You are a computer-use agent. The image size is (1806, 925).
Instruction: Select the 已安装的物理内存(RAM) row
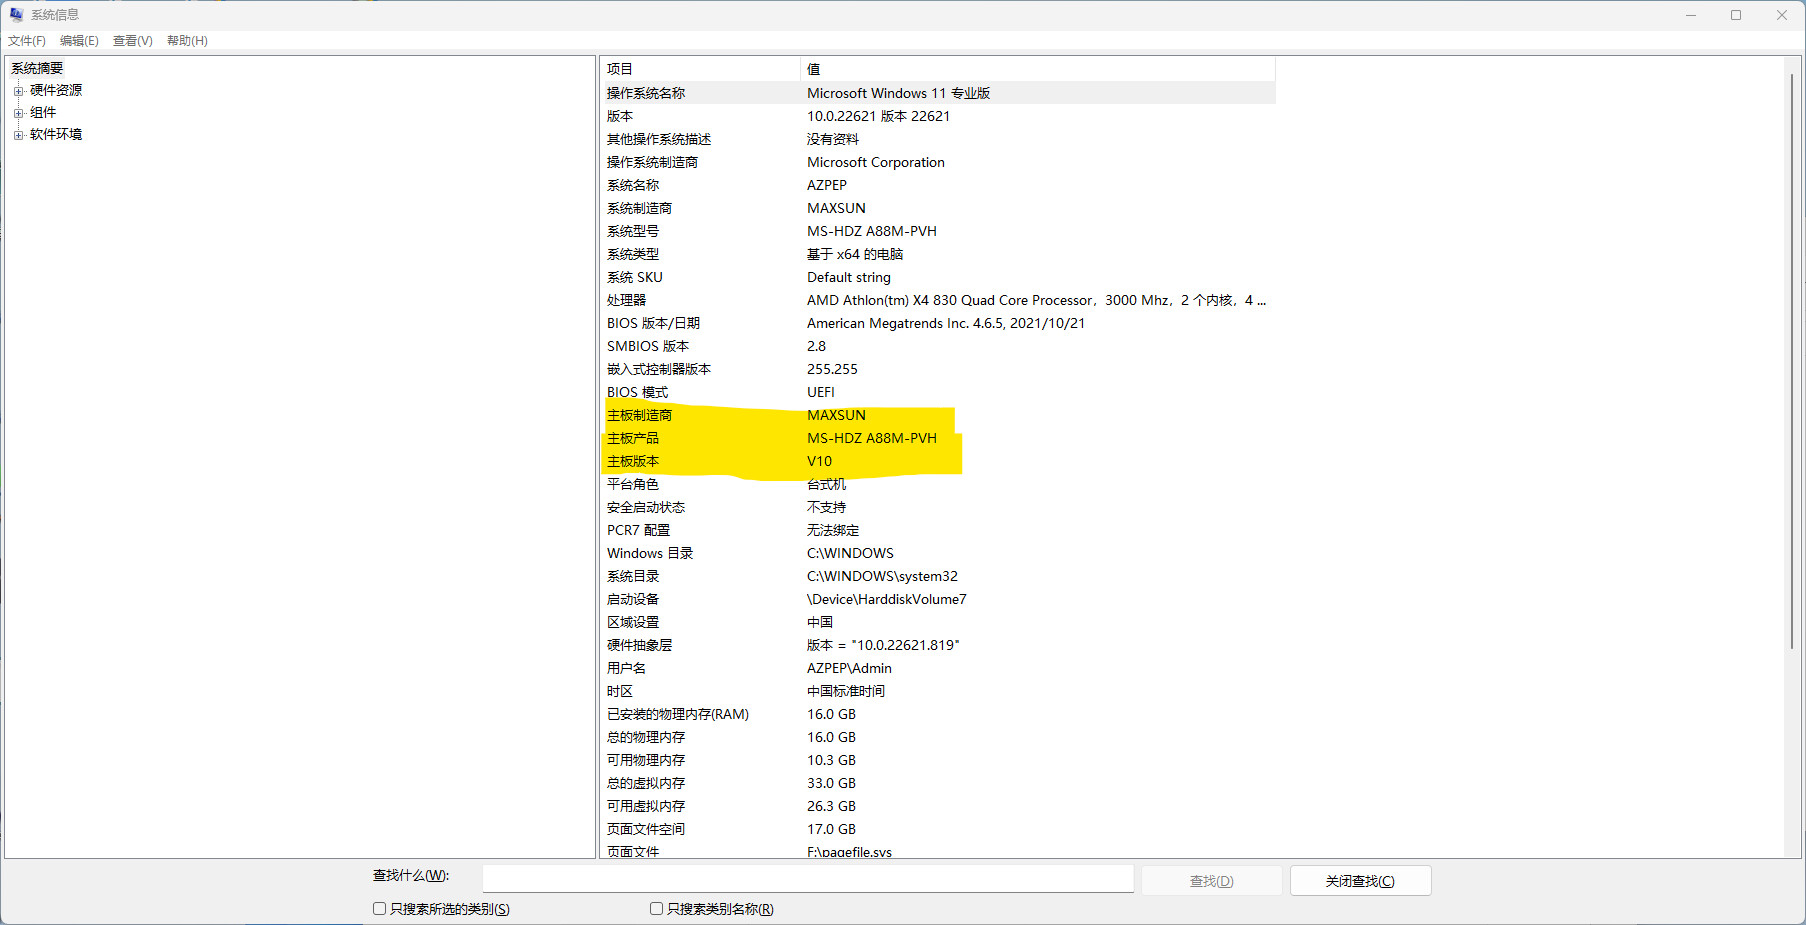click(938, 714)
